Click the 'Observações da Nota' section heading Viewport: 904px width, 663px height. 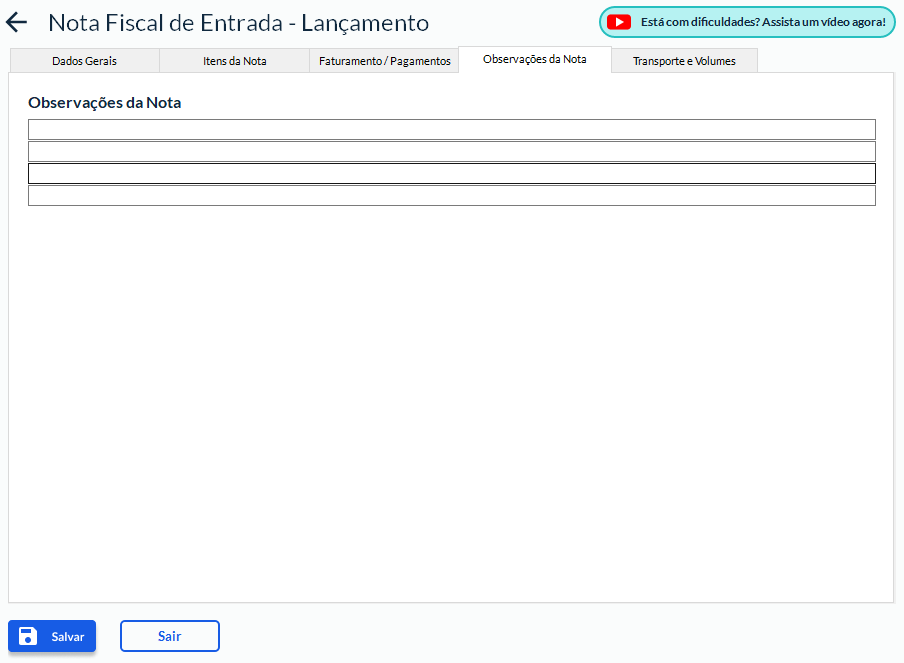point(104,102)
